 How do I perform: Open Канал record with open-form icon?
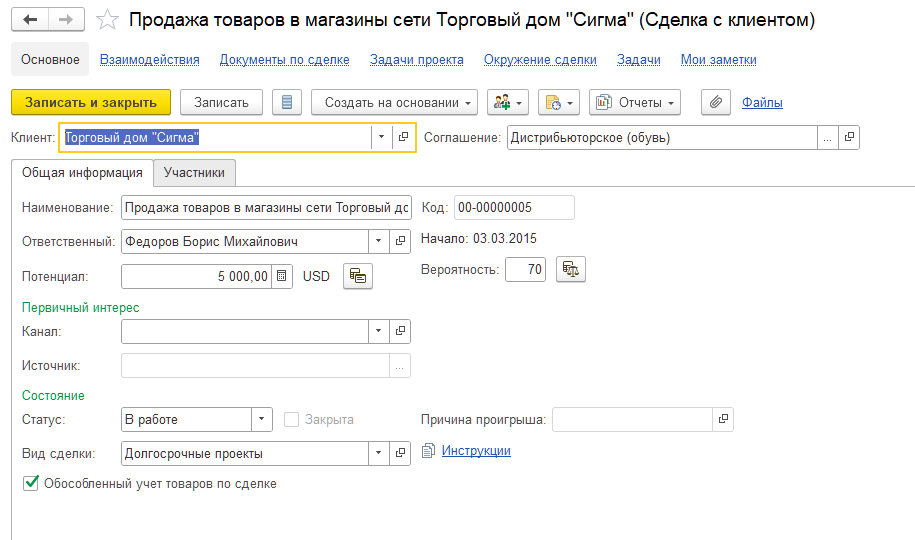click(x=400, y=331)
